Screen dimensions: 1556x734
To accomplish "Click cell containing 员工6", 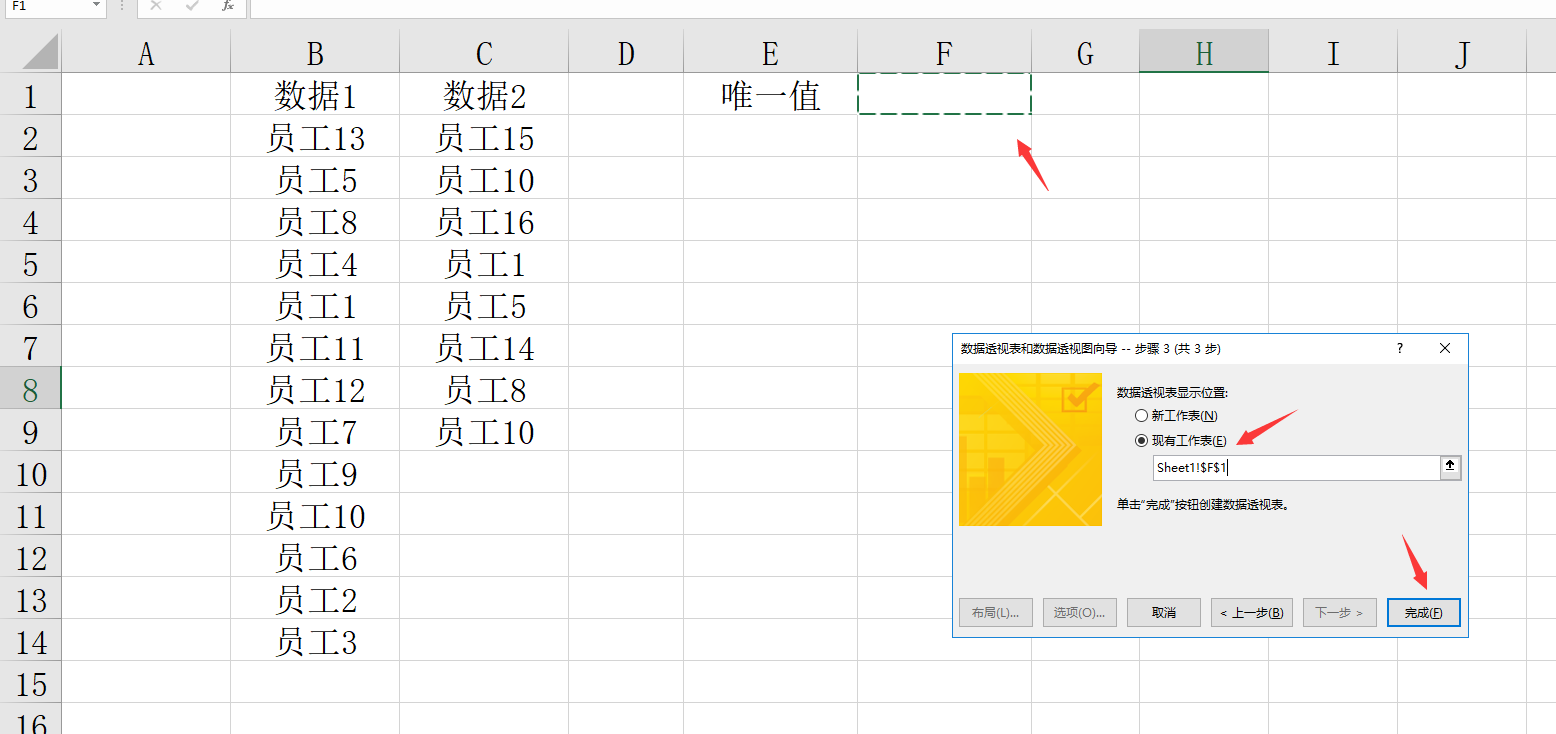I will pyautogui.click(x=315, y=558).
